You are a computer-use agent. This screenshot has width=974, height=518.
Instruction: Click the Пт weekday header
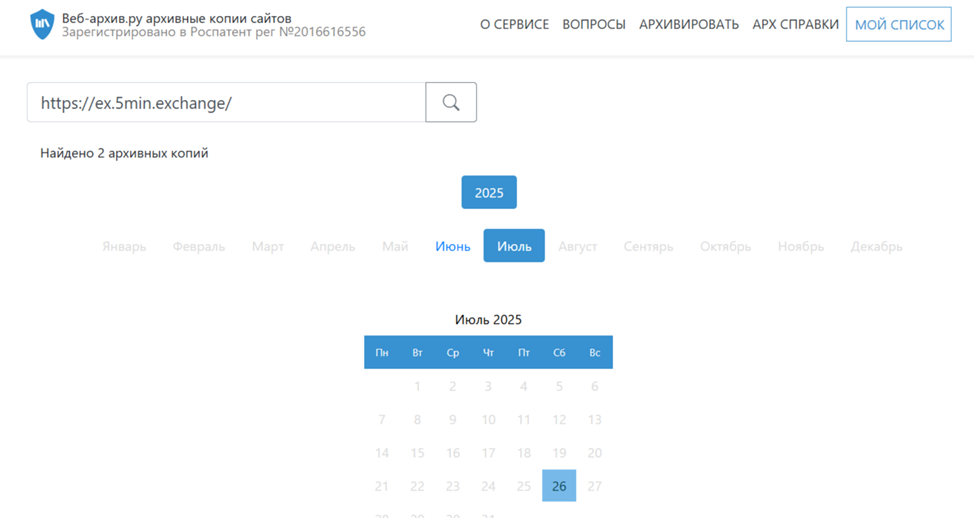coord(524,352)
